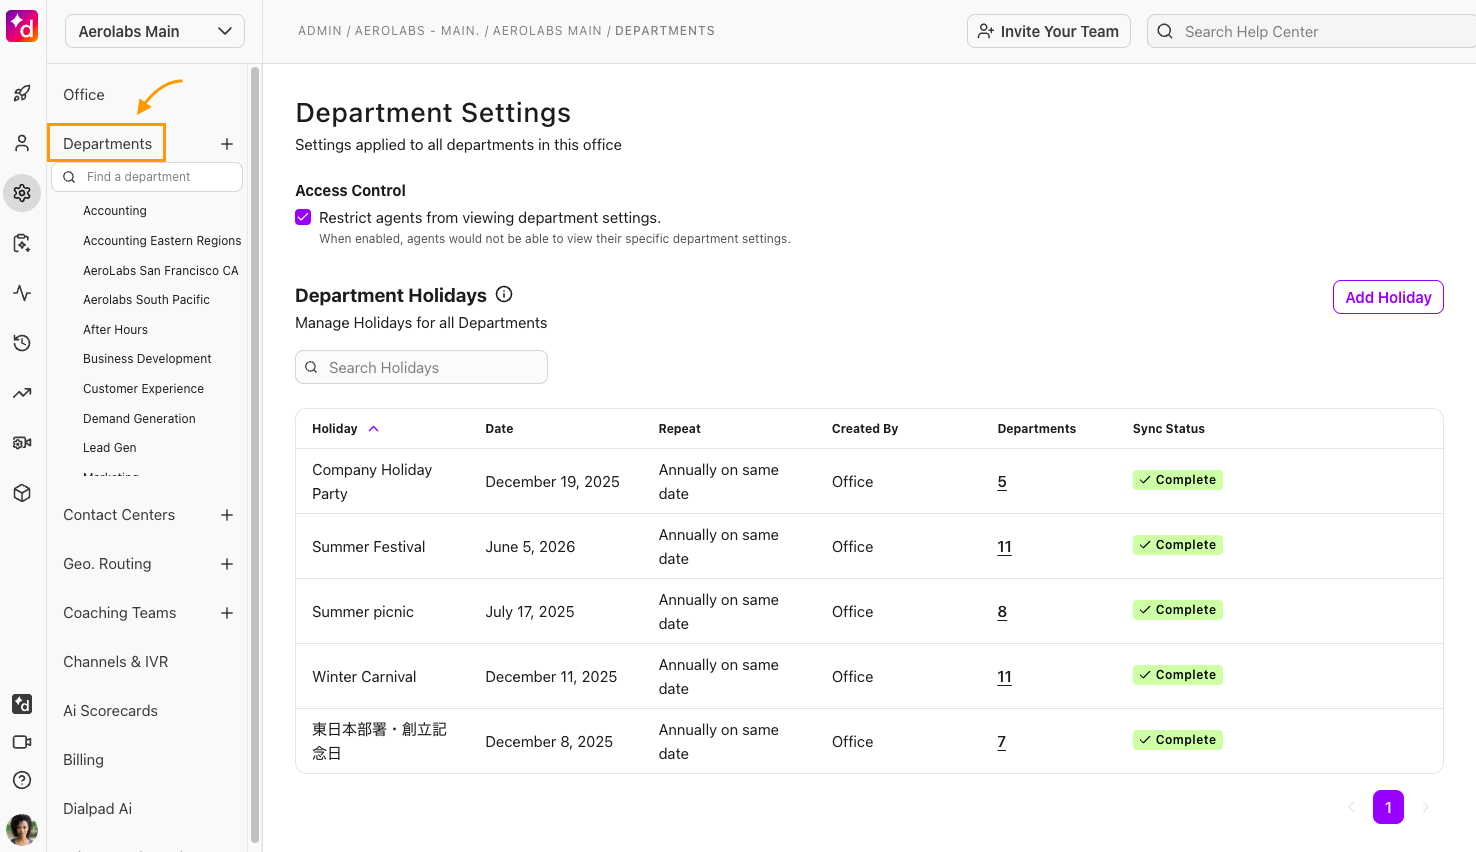Select the Accounting department
Image resolution: width=1476 pixels, height=852 pixels.
coord(115,211)
